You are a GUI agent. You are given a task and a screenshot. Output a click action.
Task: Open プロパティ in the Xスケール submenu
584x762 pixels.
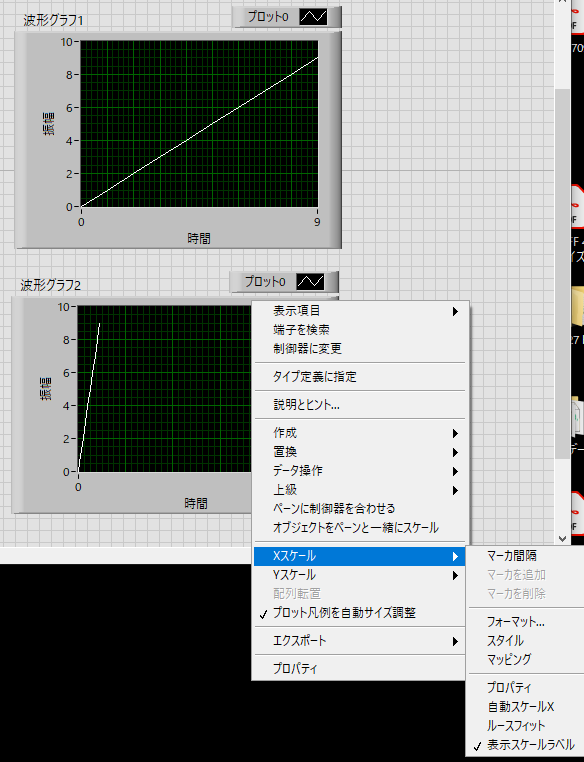click(x=526, y=688)
